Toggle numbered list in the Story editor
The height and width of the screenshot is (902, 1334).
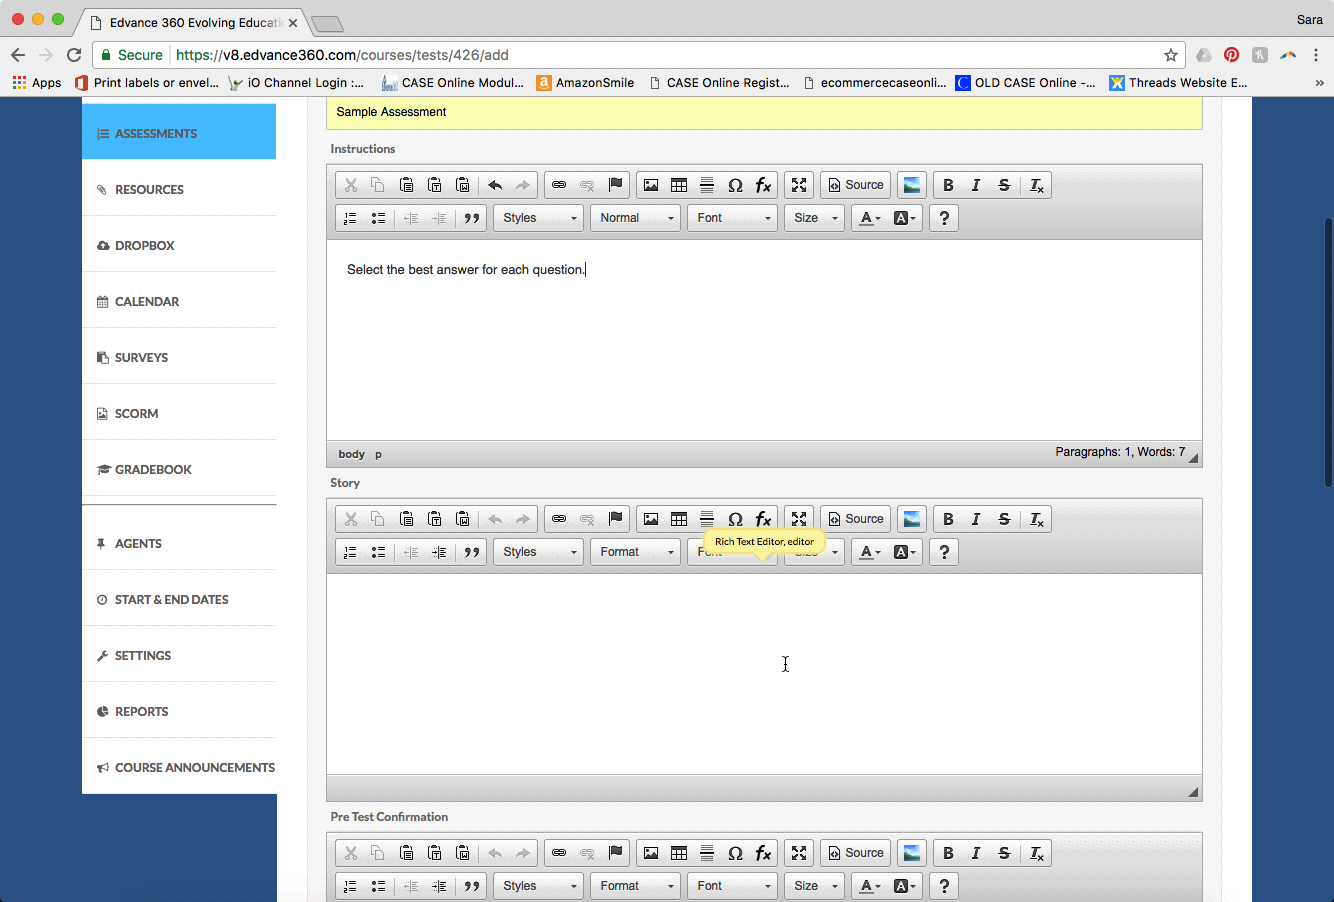(x=350, y=552)
